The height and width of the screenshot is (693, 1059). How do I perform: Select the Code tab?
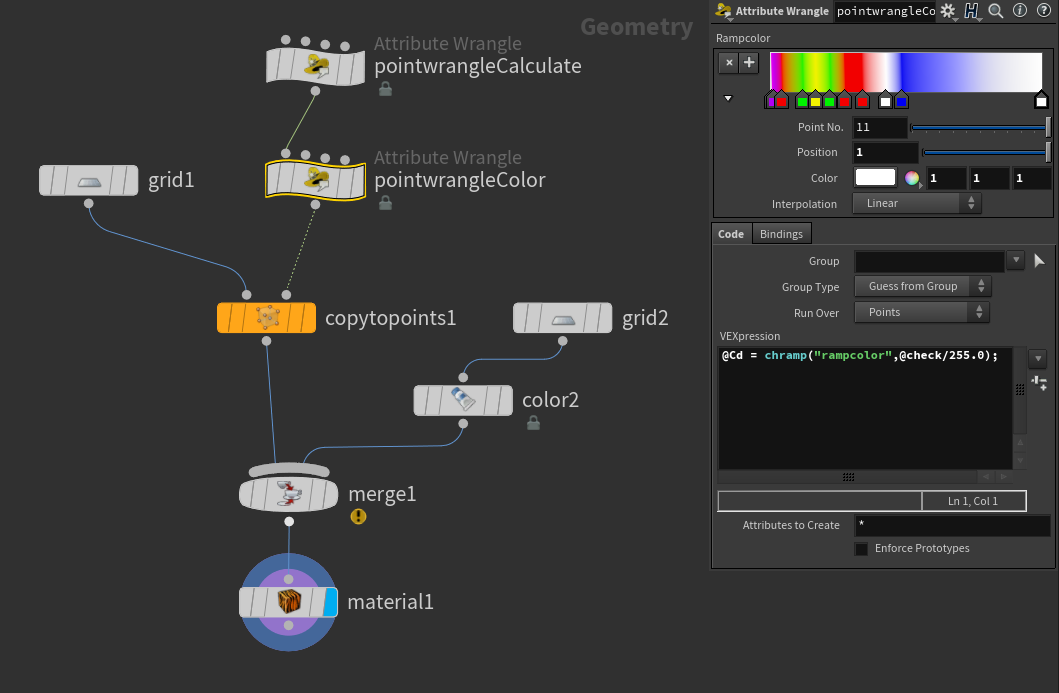[731, 234]
